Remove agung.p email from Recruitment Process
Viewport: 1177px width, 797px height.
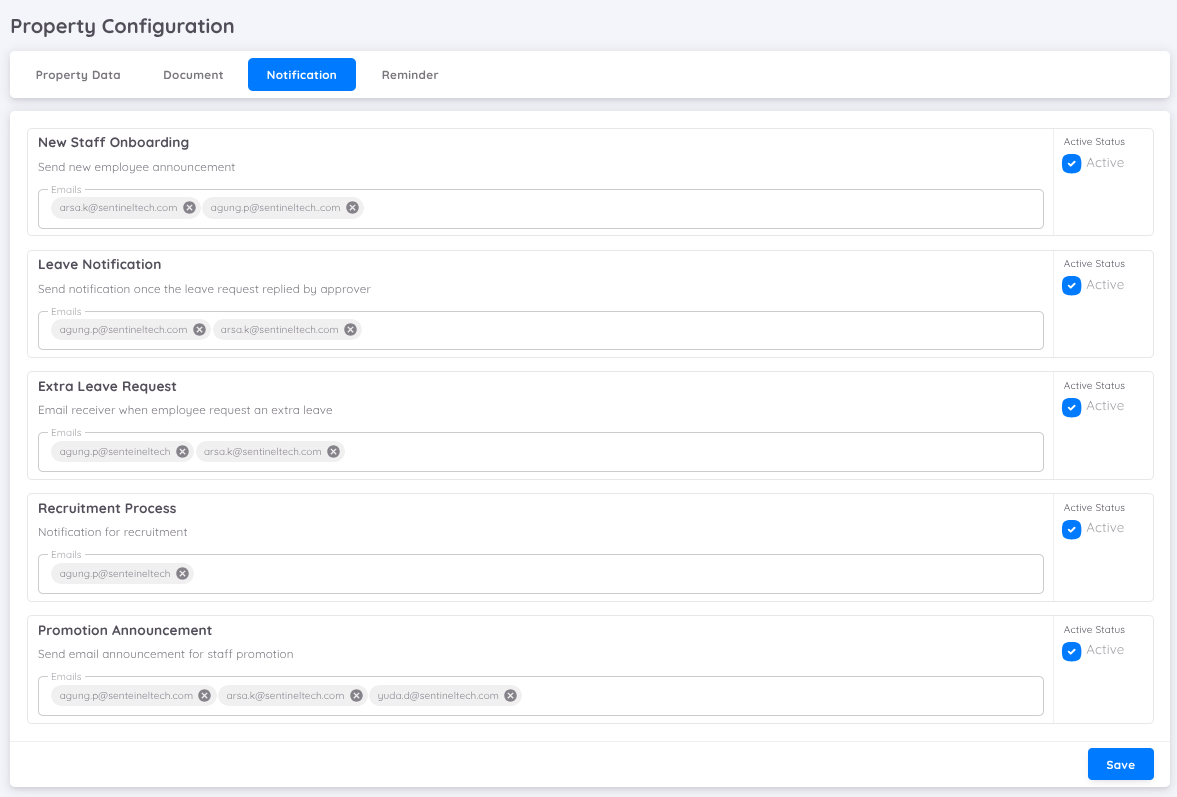[x=182, y=573]
